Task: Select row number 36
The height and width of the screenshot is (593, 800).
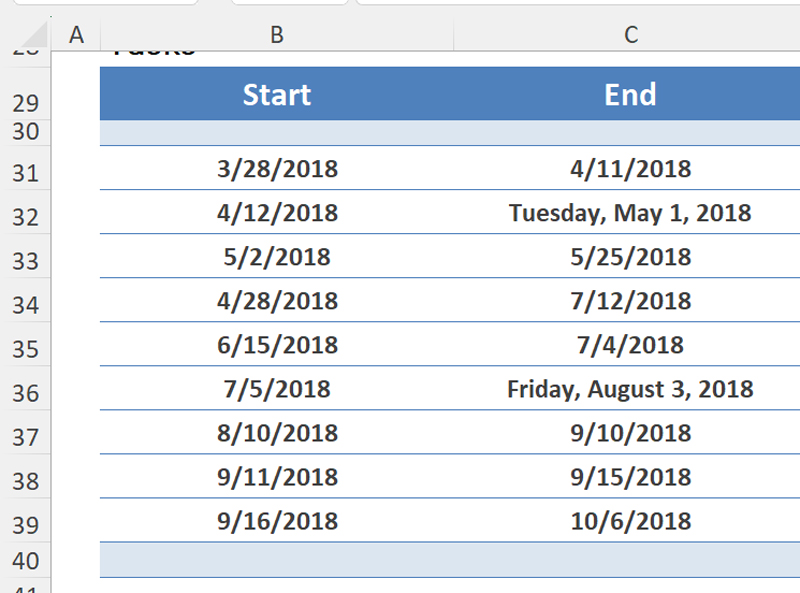Action: (x=27, y=388)
